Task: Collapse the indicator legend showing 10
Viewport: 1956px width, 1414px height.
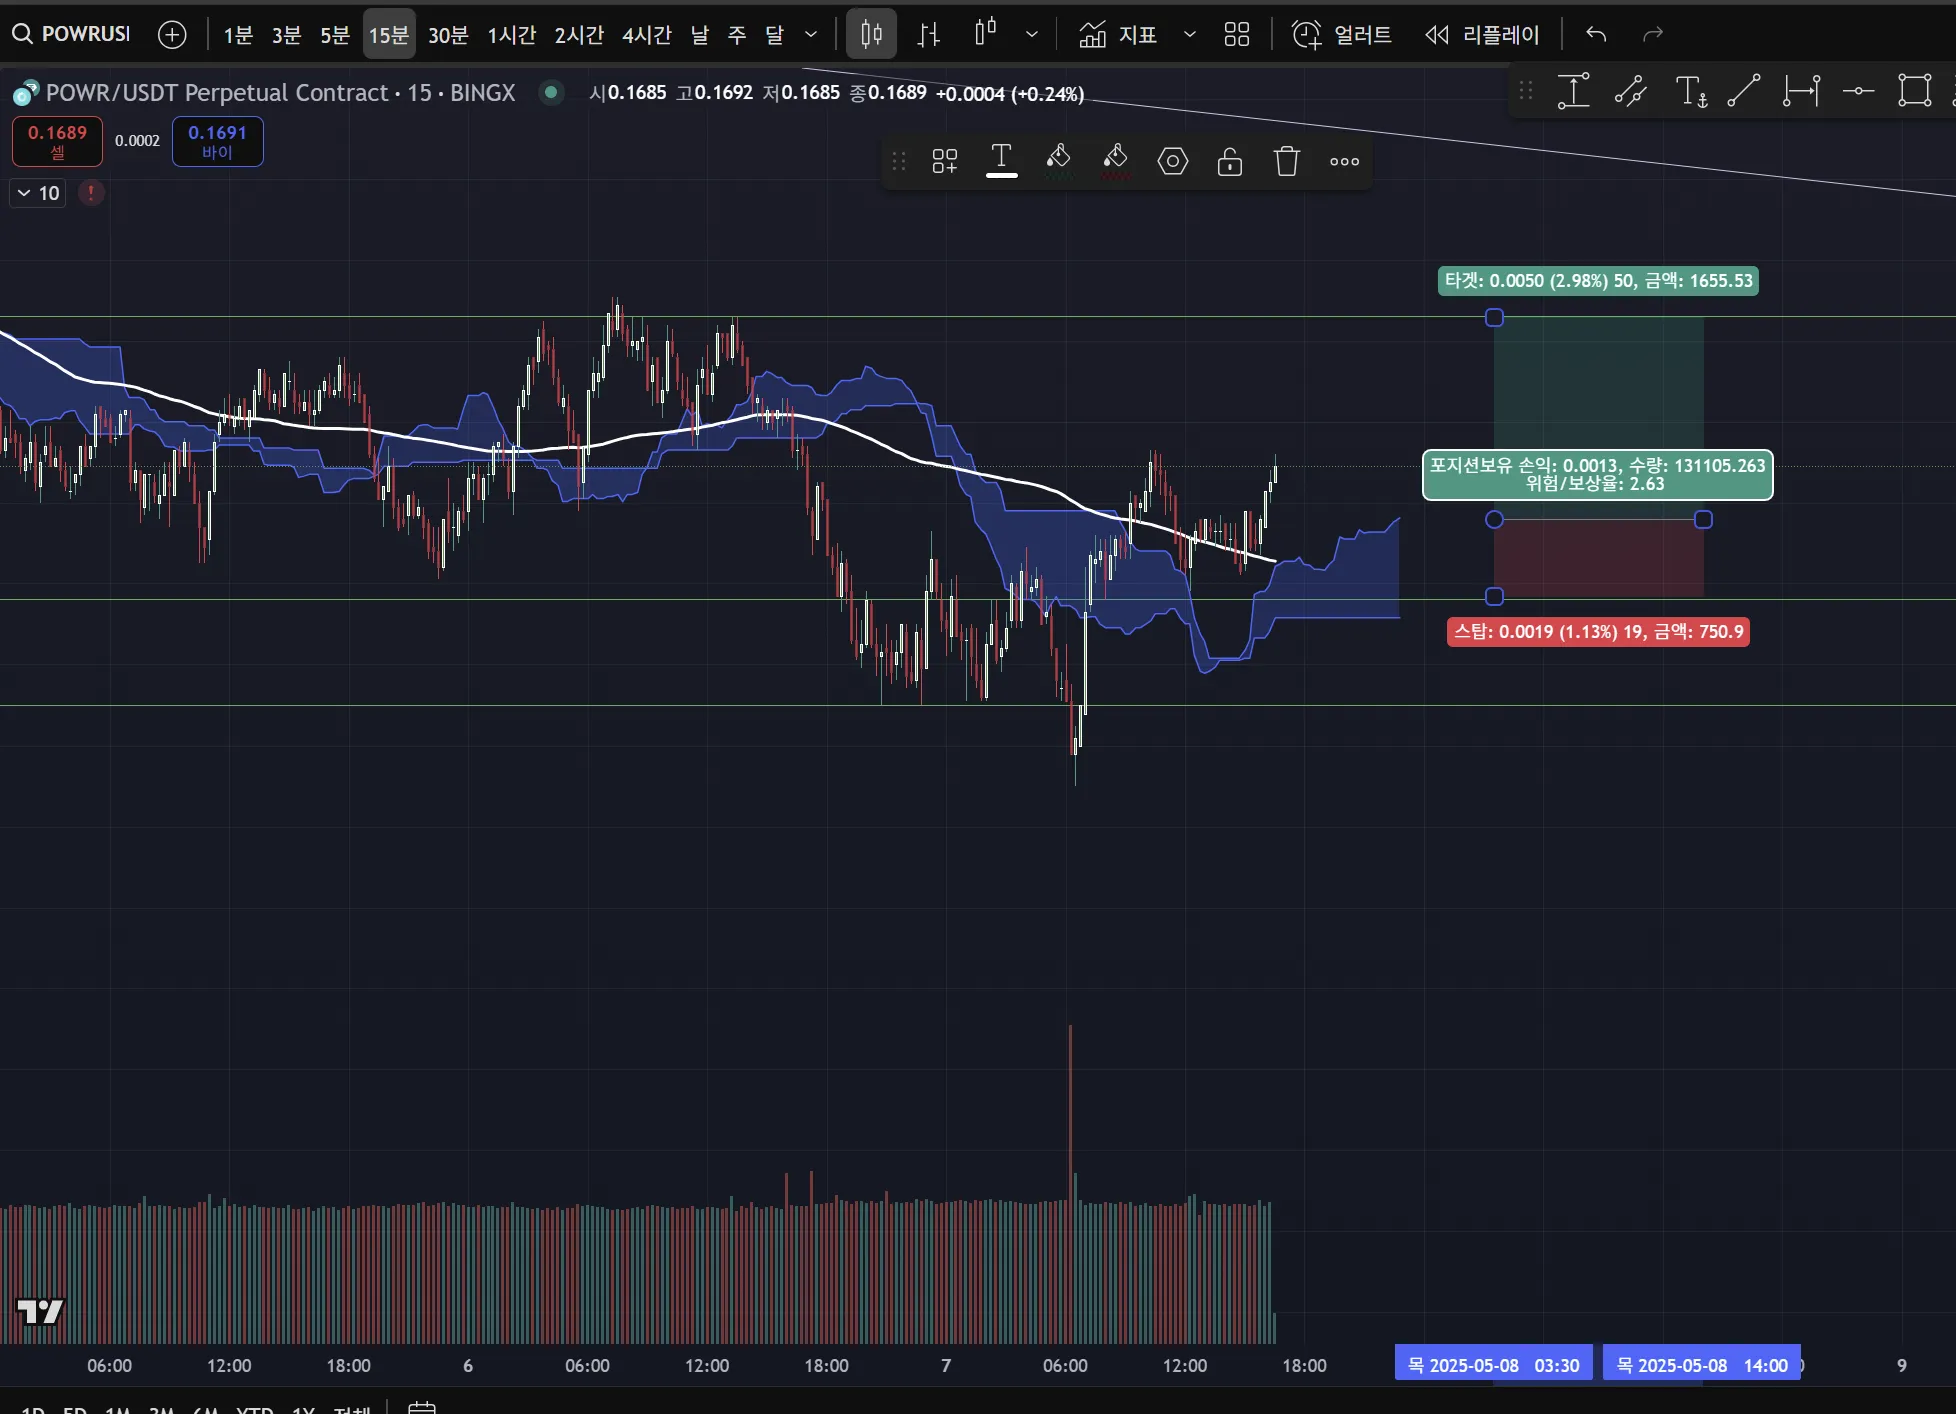Action: click(38, 193)
